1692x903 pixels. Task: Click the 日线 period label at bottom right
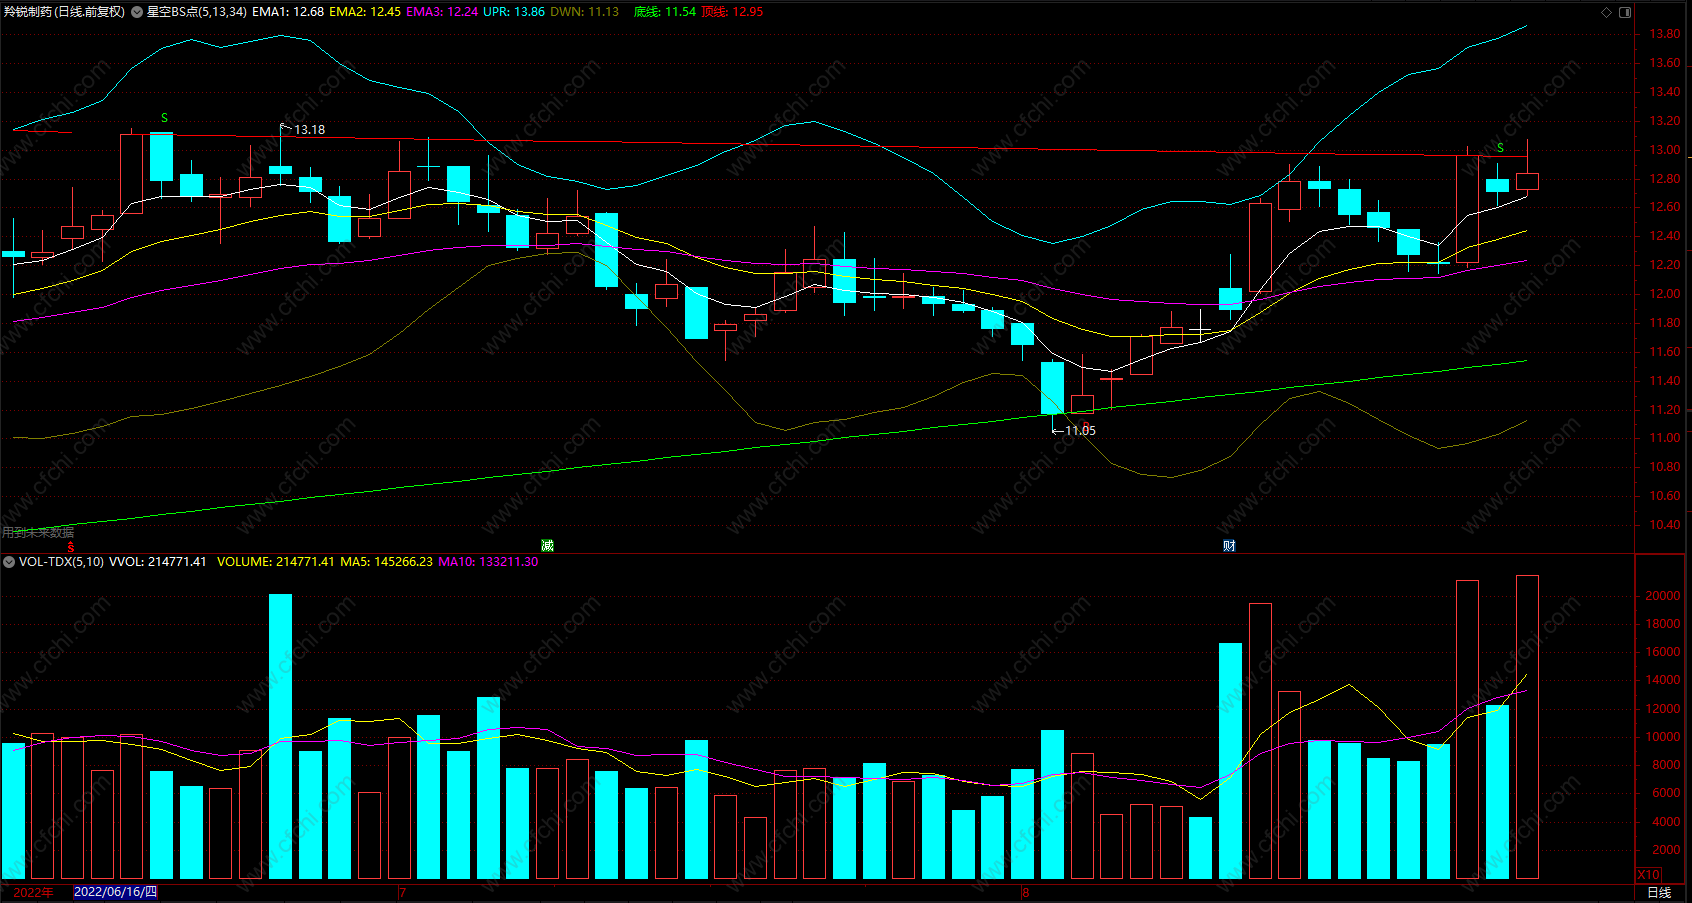pos(1659,892)
